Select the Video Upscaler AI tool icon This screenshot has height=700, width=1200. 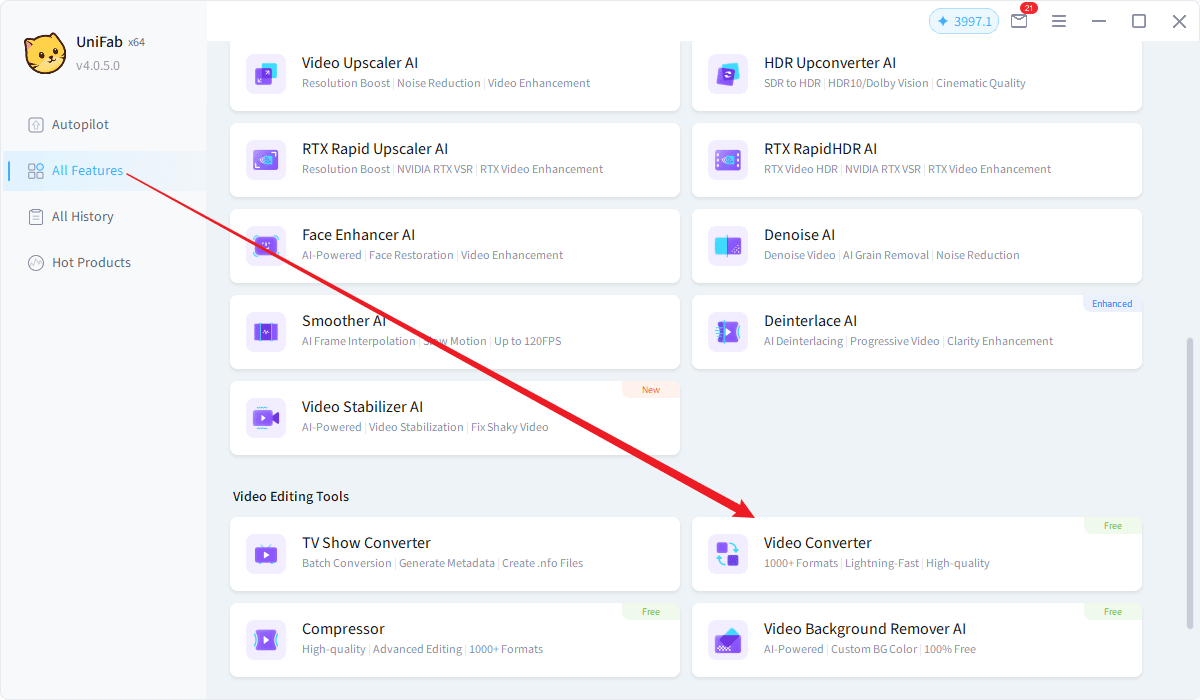pos(265,73)
